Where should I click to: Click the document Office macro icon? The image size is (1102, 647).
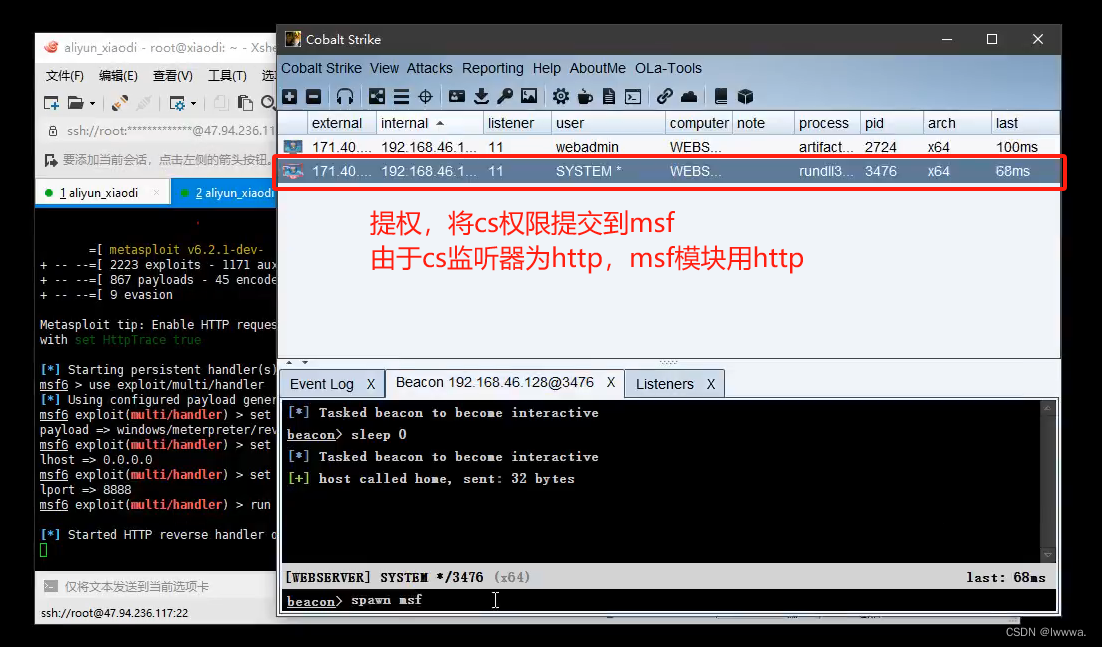tap(609, 96)
